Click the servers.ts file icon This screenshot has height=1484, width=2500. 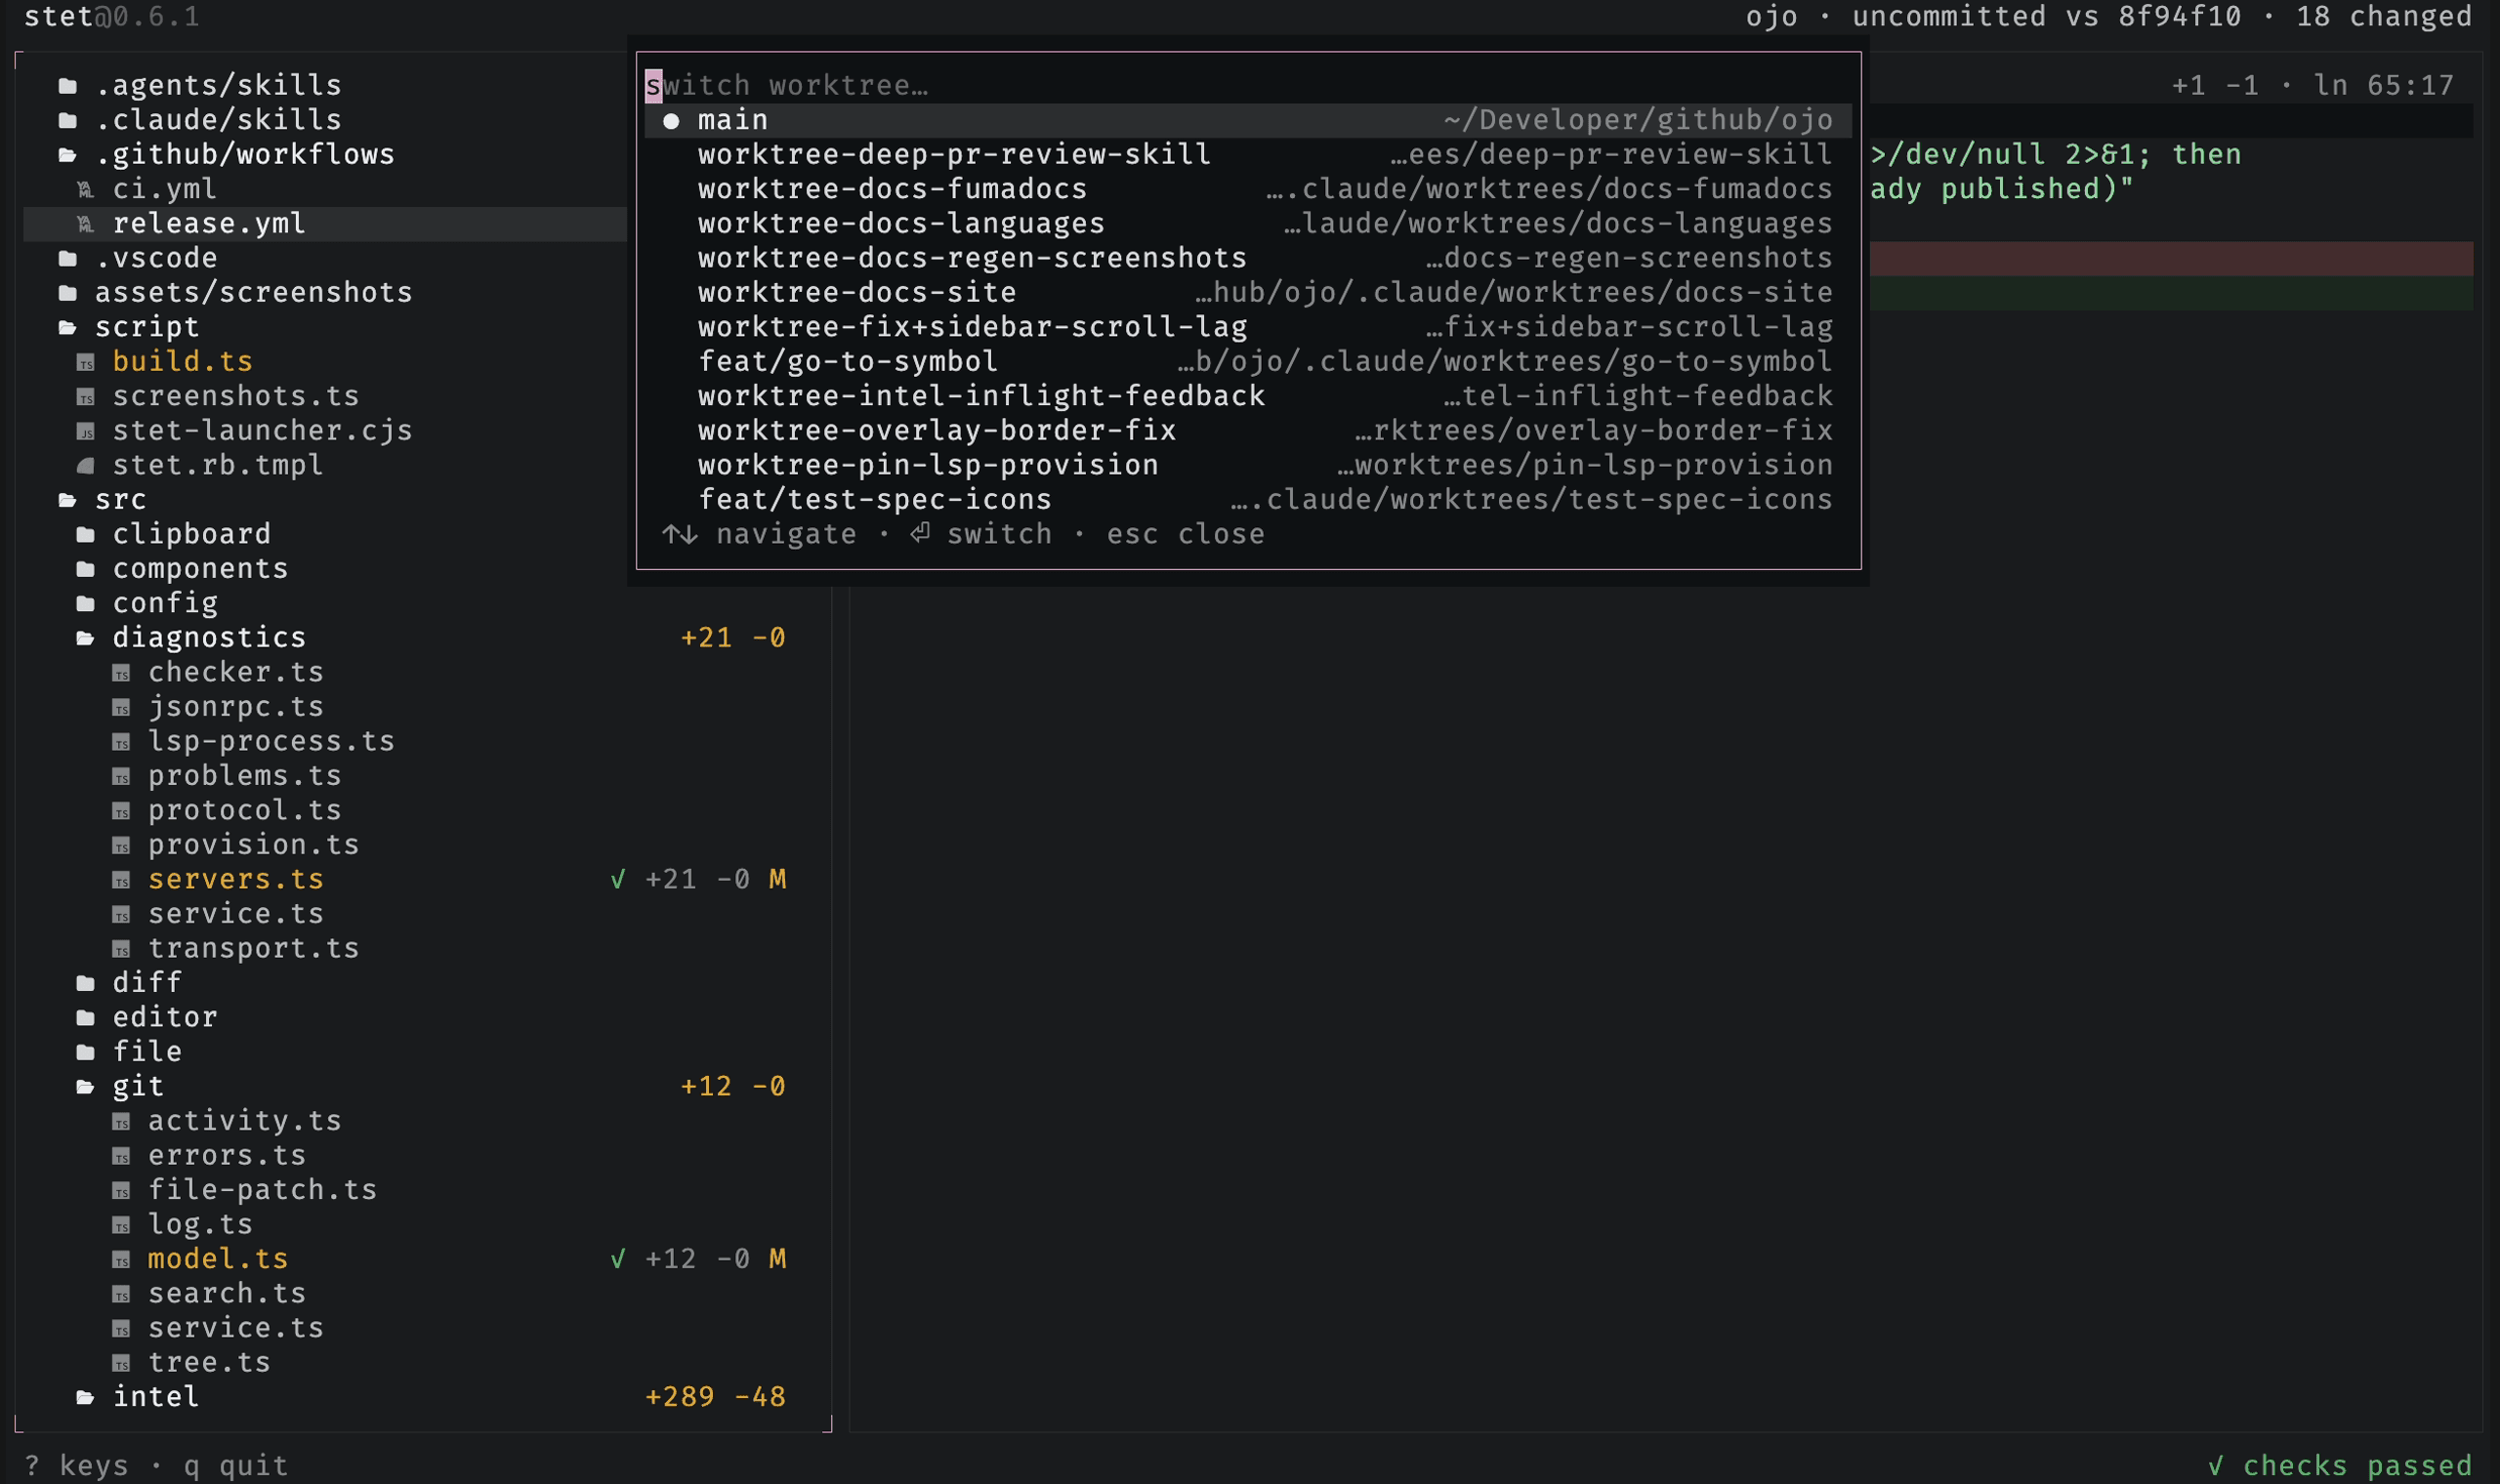(x=121, y=880)
